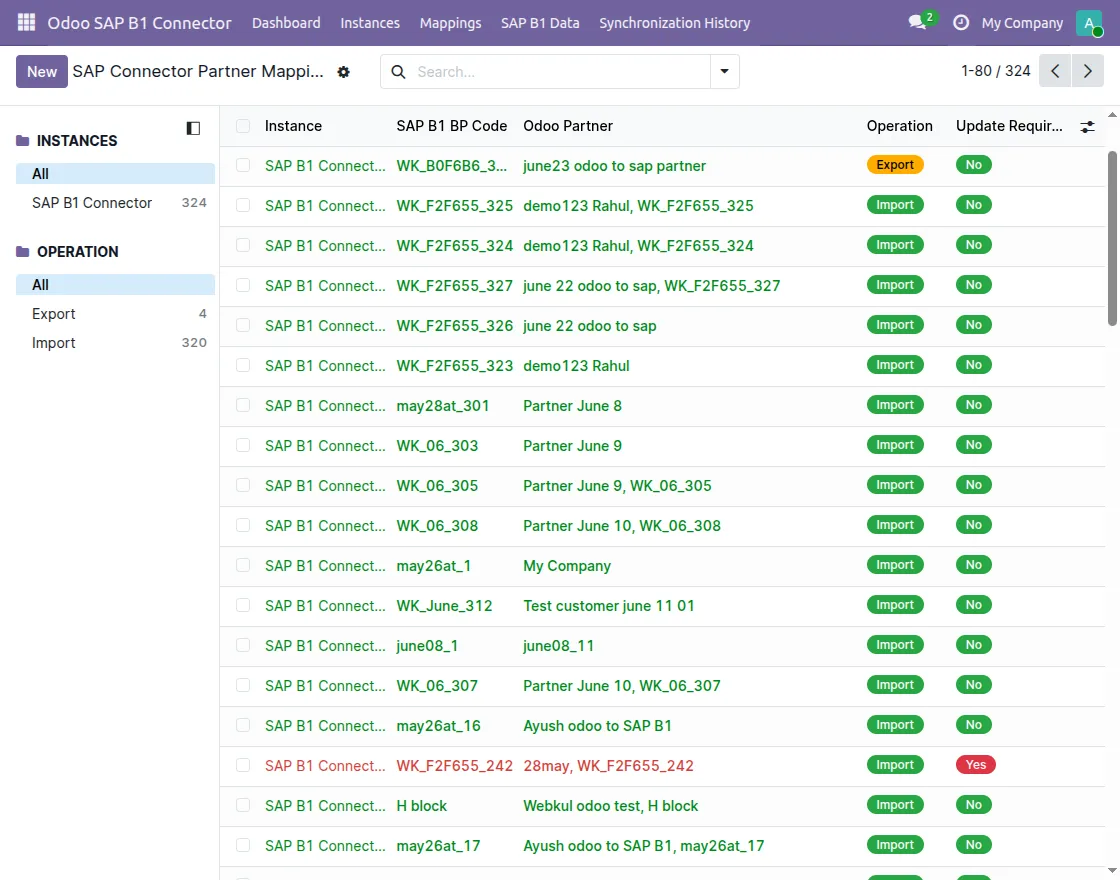Open record 'Test customer june 11 01'
This screenshot has height=880, width=1120.
pyautogui.click(x=609, y=606)
